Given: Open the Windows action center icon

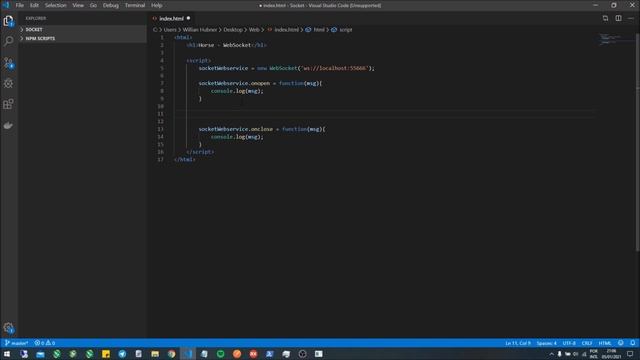Looking at the screenshot, I should (x=630, y=354).
